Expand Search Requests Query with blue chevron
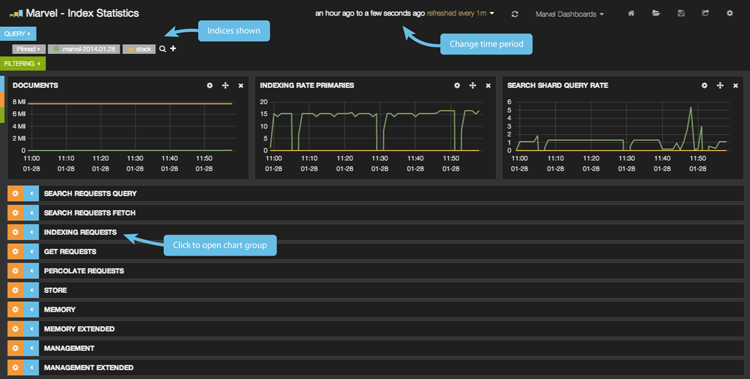 [31, 193]
